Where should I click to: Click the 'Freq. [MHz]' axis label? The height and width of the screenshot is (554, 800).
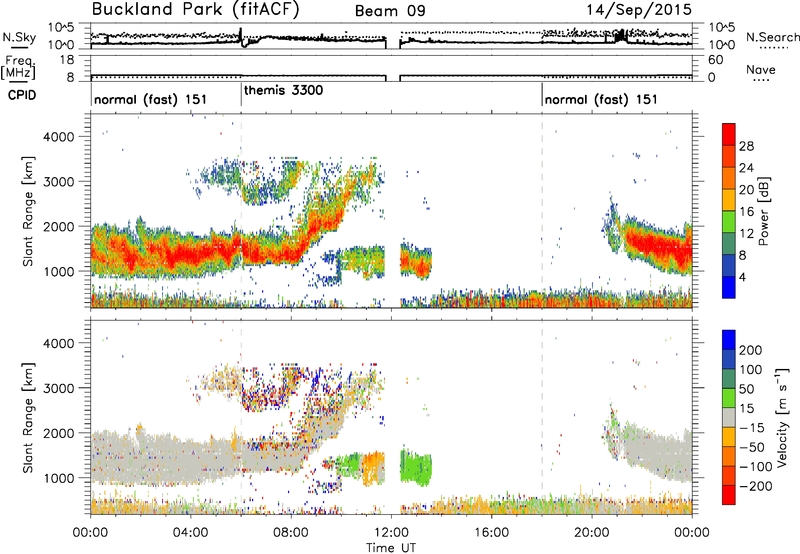tap(18, 67)
